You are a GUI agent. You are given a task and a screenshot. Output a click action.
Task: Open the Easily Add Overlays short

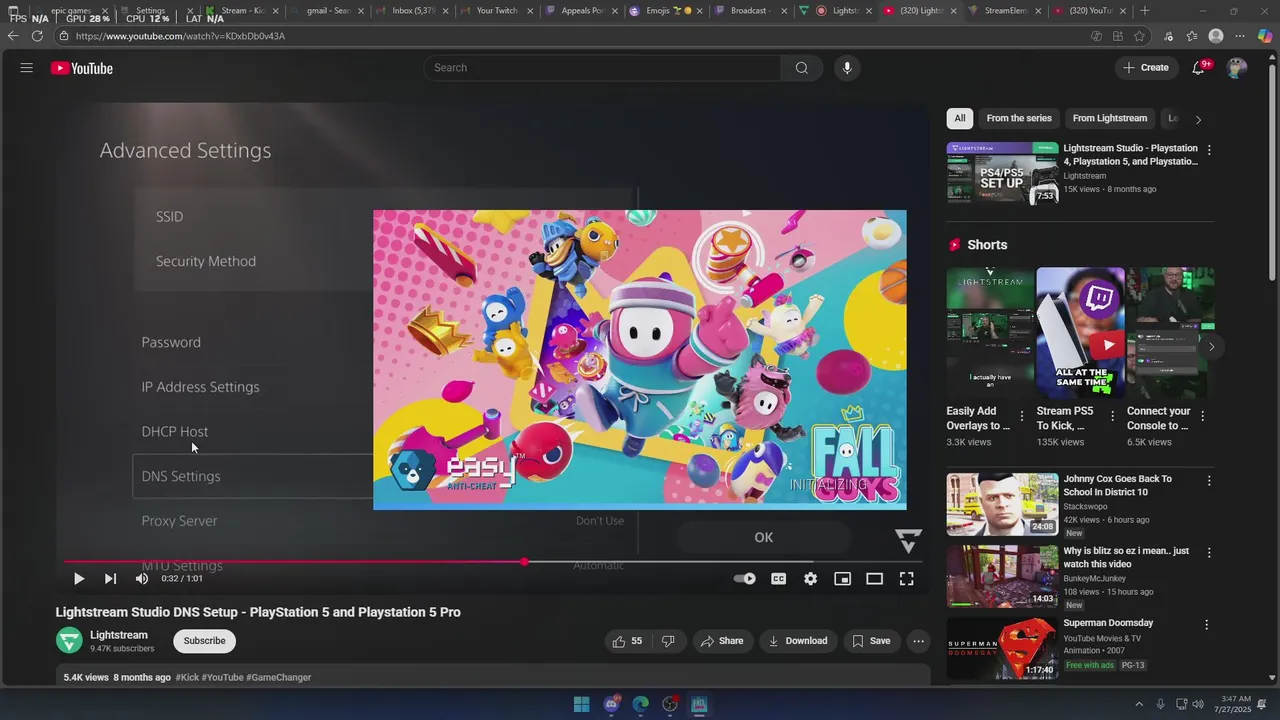[990, 333]
